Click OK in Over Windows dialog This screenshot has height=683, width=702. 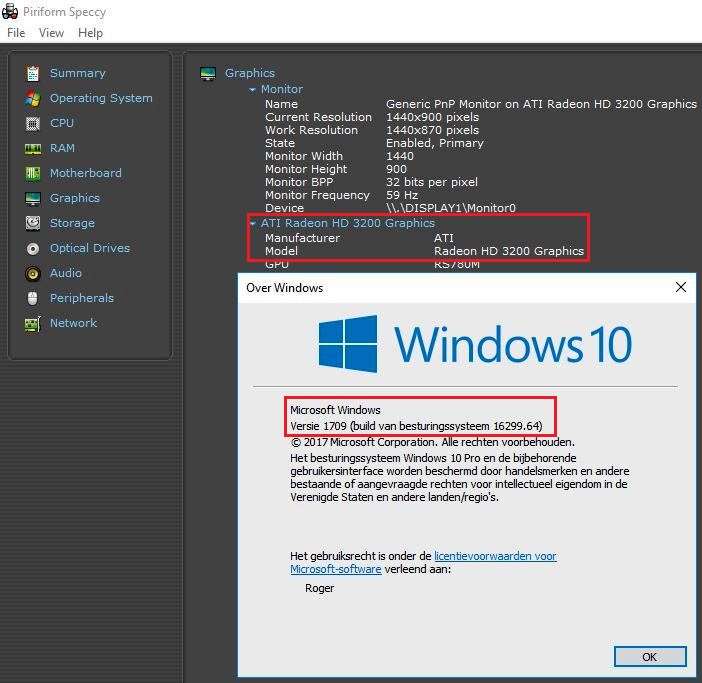650,657
